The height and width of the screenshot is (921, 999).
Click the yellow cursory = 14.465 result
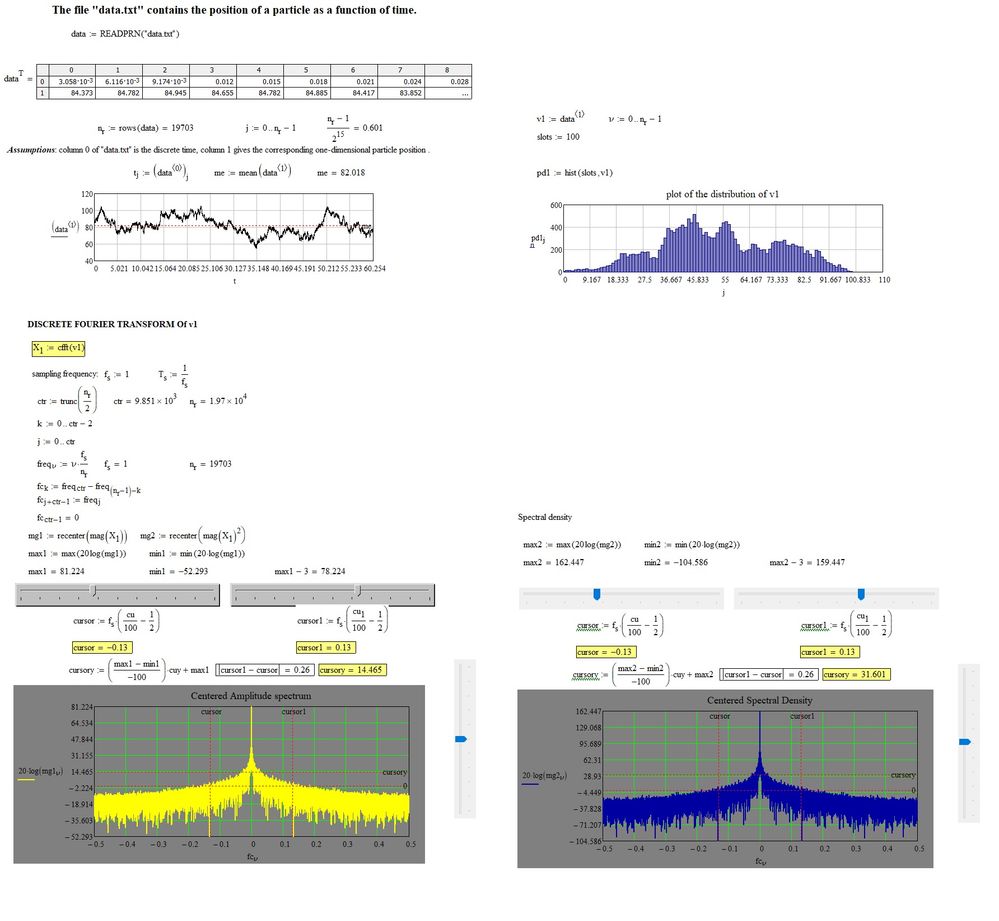click(352, 670)
